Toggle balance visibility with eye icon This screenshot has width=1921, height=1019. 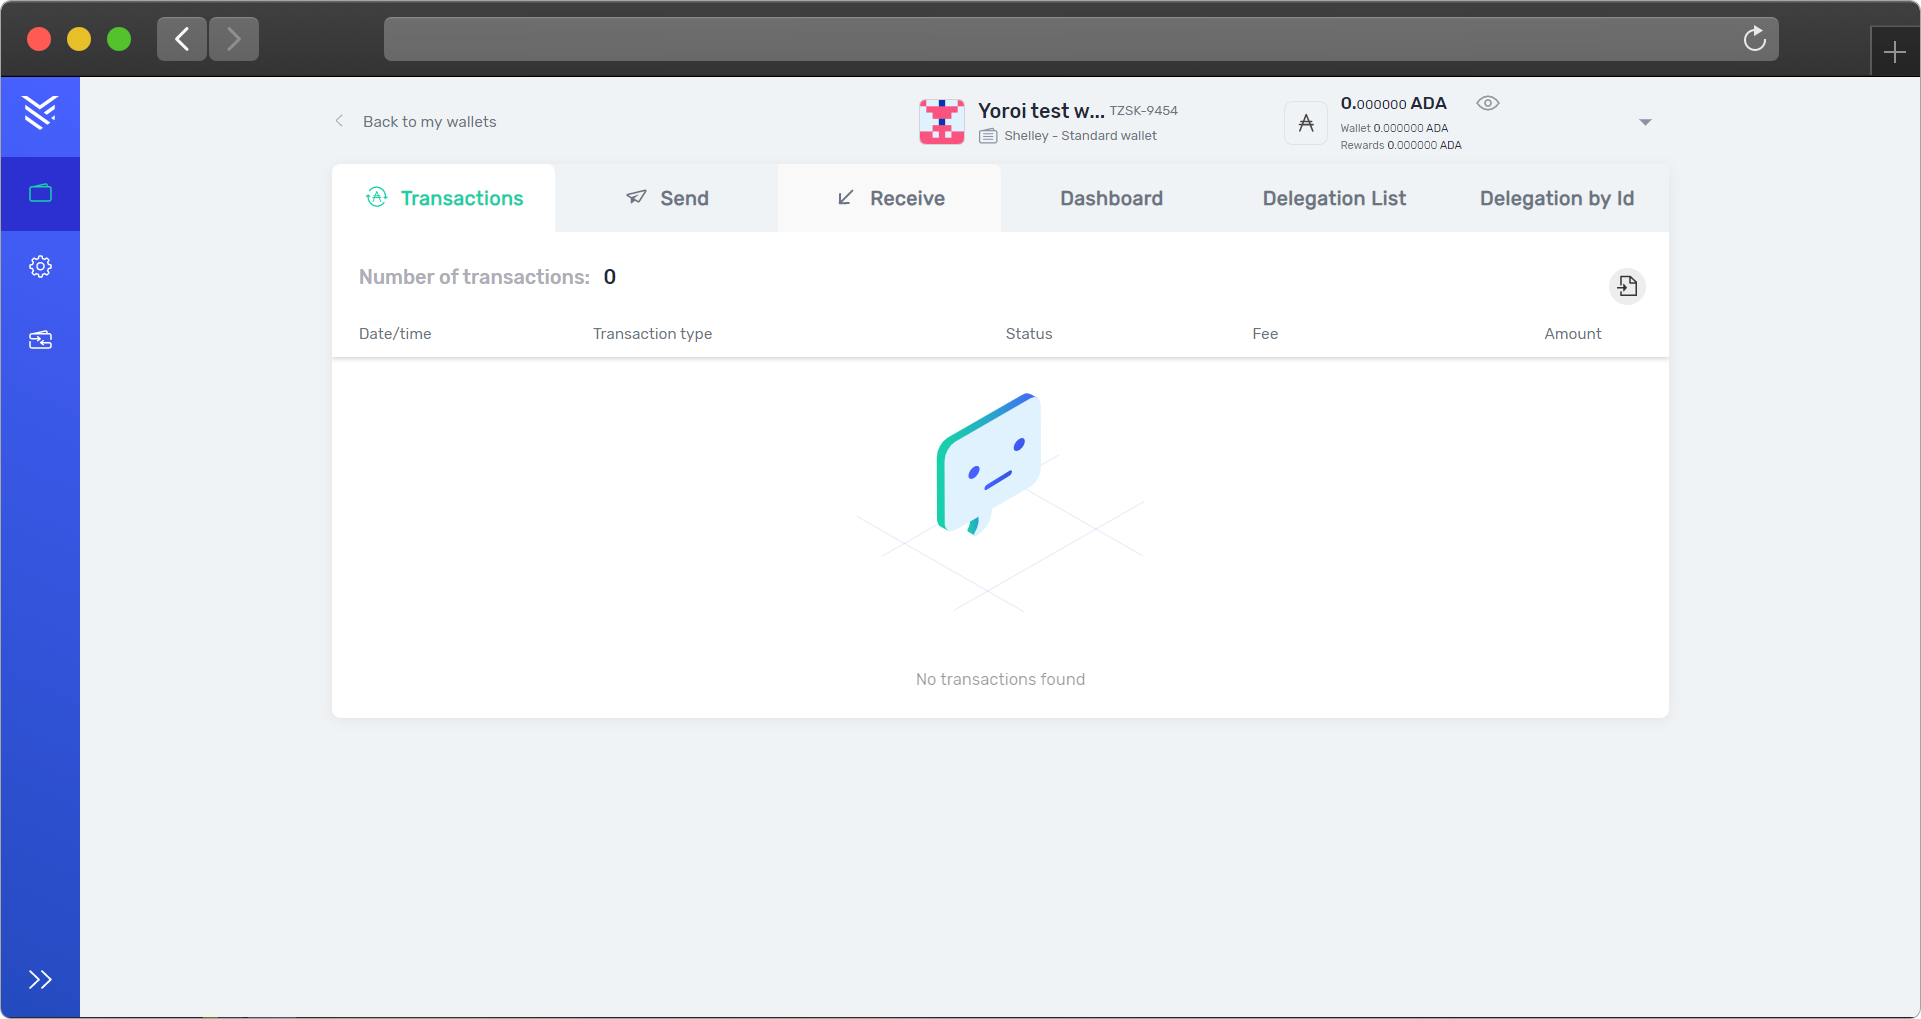pyautogui.click(x=1488, y=103)
